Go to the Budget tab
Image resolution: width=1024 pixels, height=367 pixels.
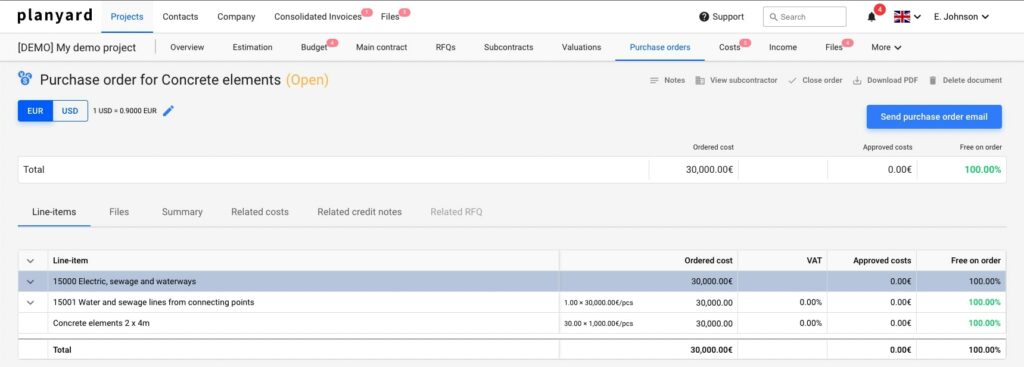click(x=314, y=47)
